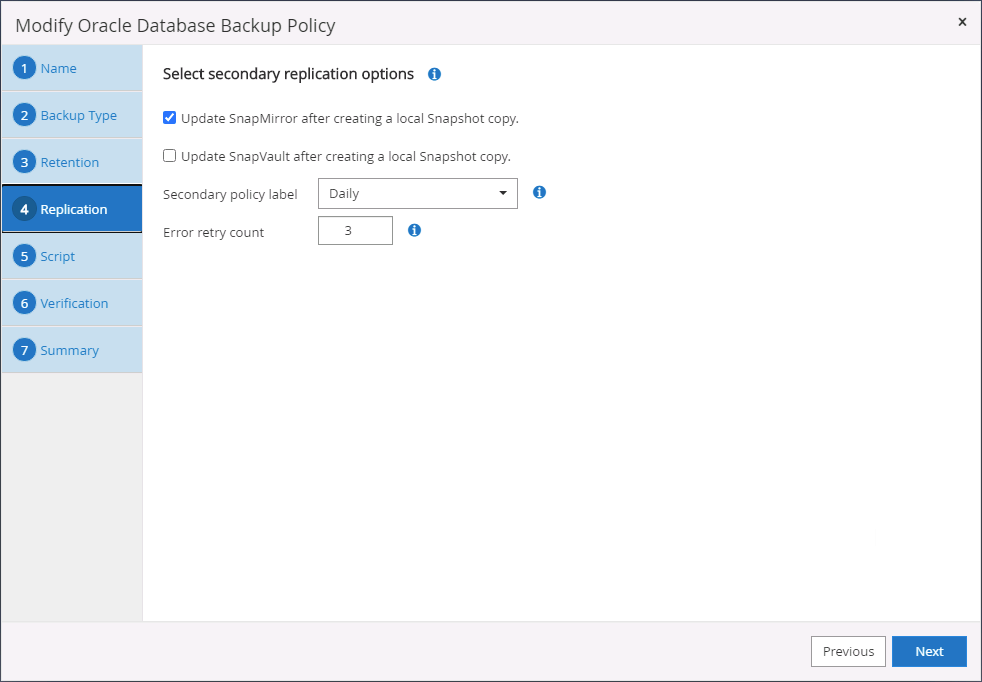Uncheck Update SnapMirror checkbox
The height and width of the screenshot is (682, 982).
[x=170, y=118]
